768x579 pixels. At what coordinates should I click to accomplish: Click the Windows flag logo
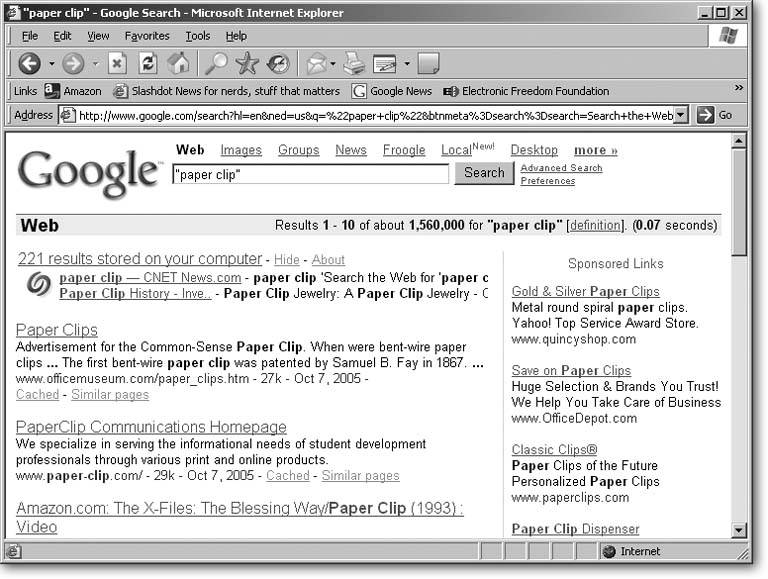[728, 36]
